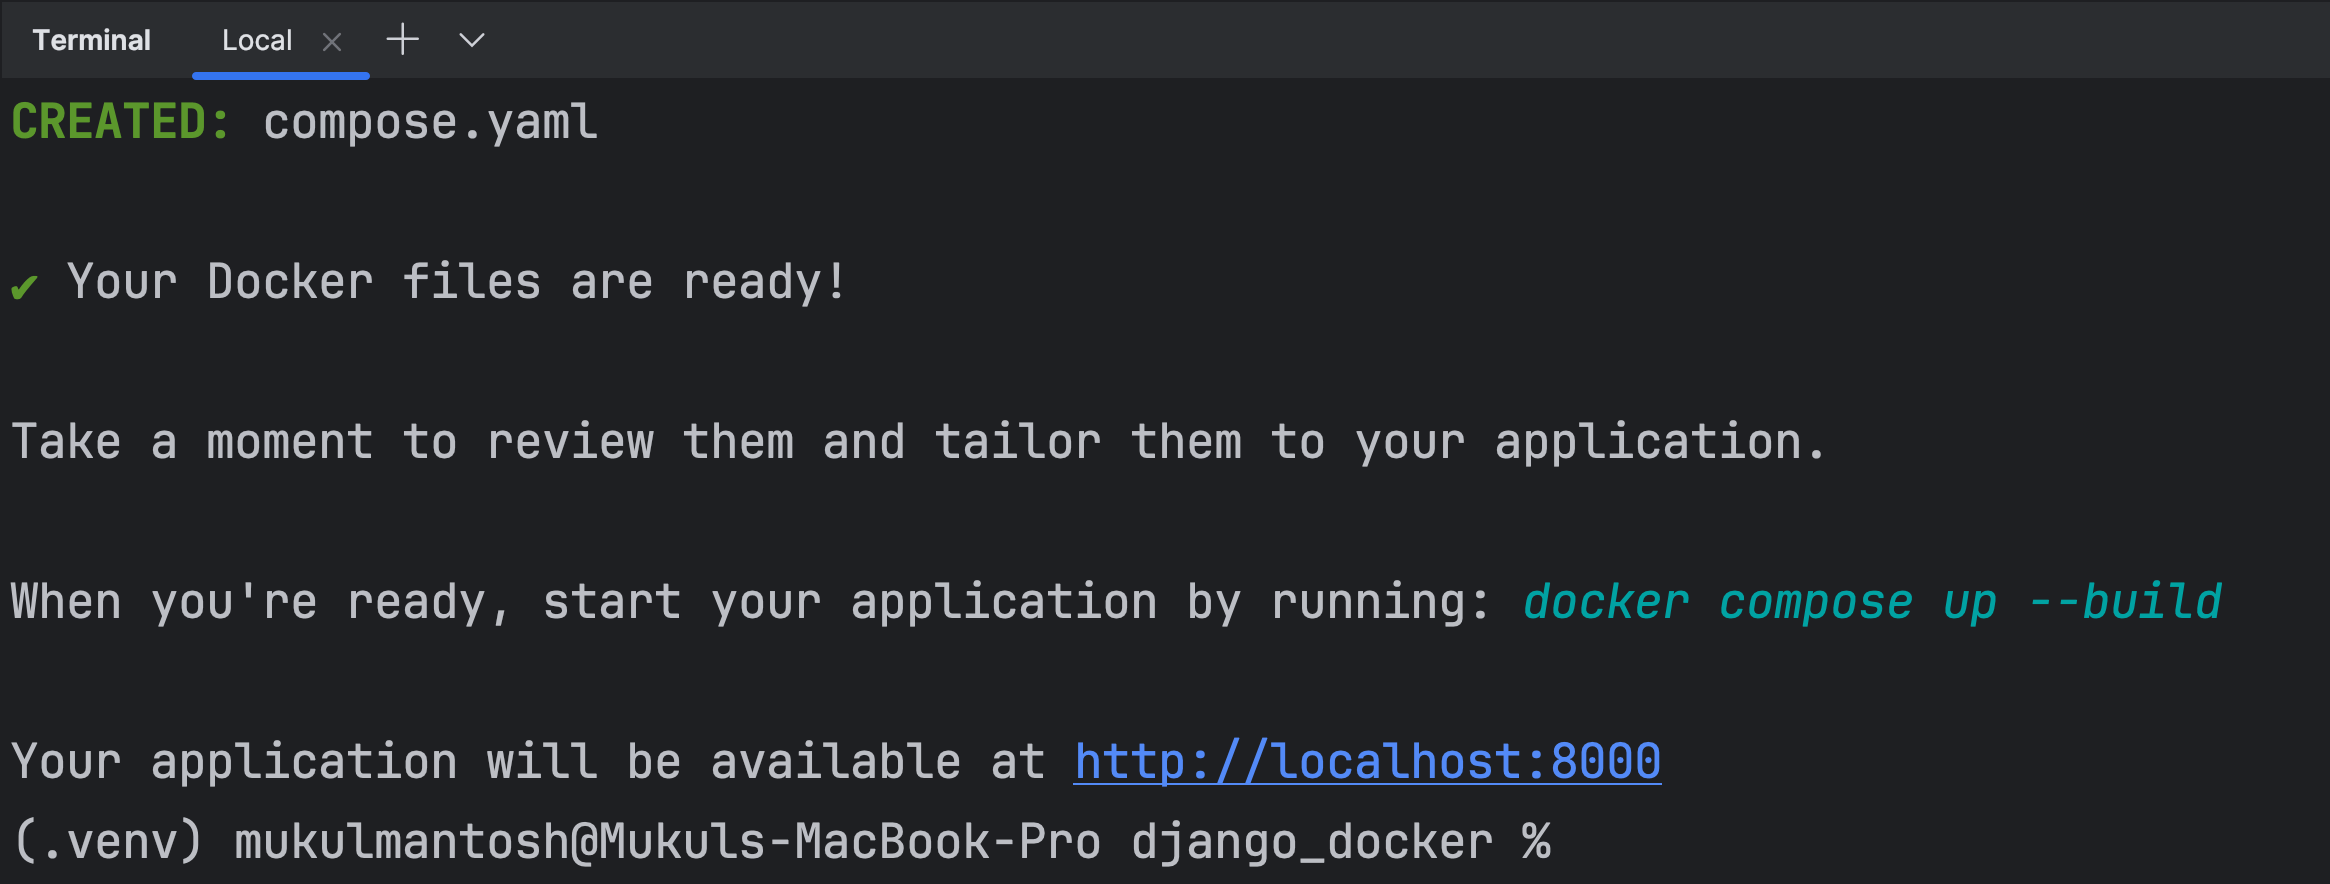Click the docker compose up --build command
The width and height of the screenshot is (2330, 884).
(1870, 602)
